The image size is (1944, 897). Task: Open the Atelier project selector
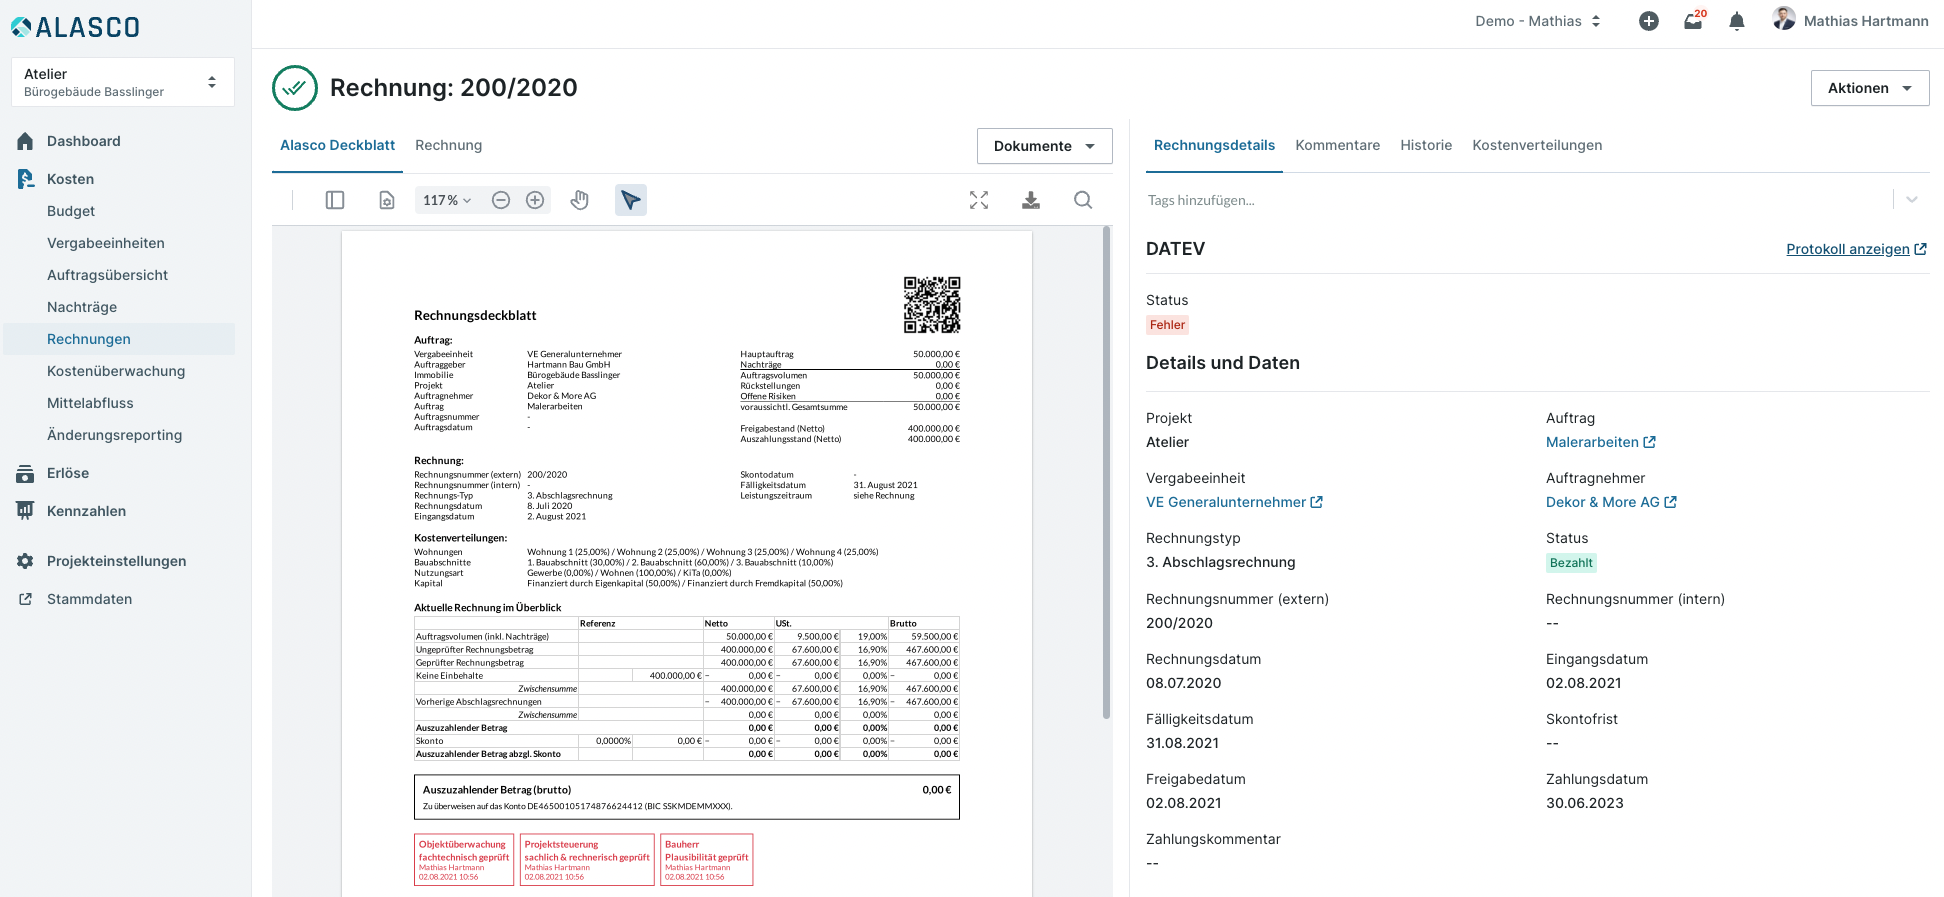pyautogui.click(x=122, y=82)
